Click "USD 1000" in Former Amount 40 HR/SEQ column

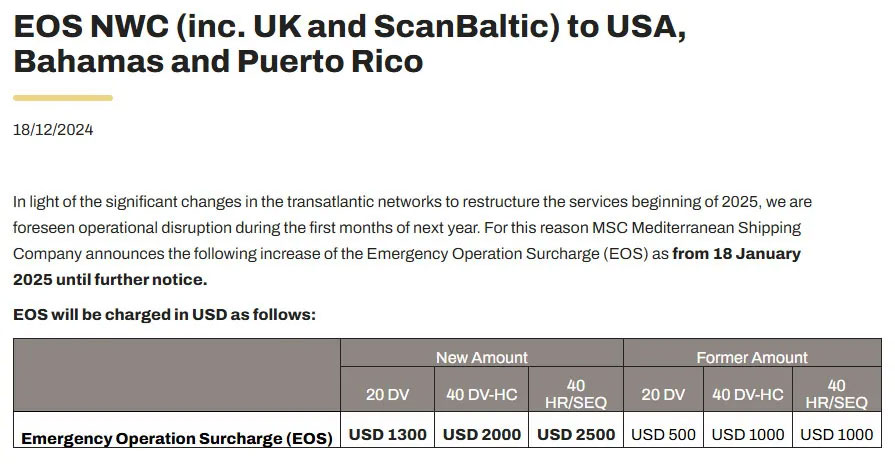837,435
